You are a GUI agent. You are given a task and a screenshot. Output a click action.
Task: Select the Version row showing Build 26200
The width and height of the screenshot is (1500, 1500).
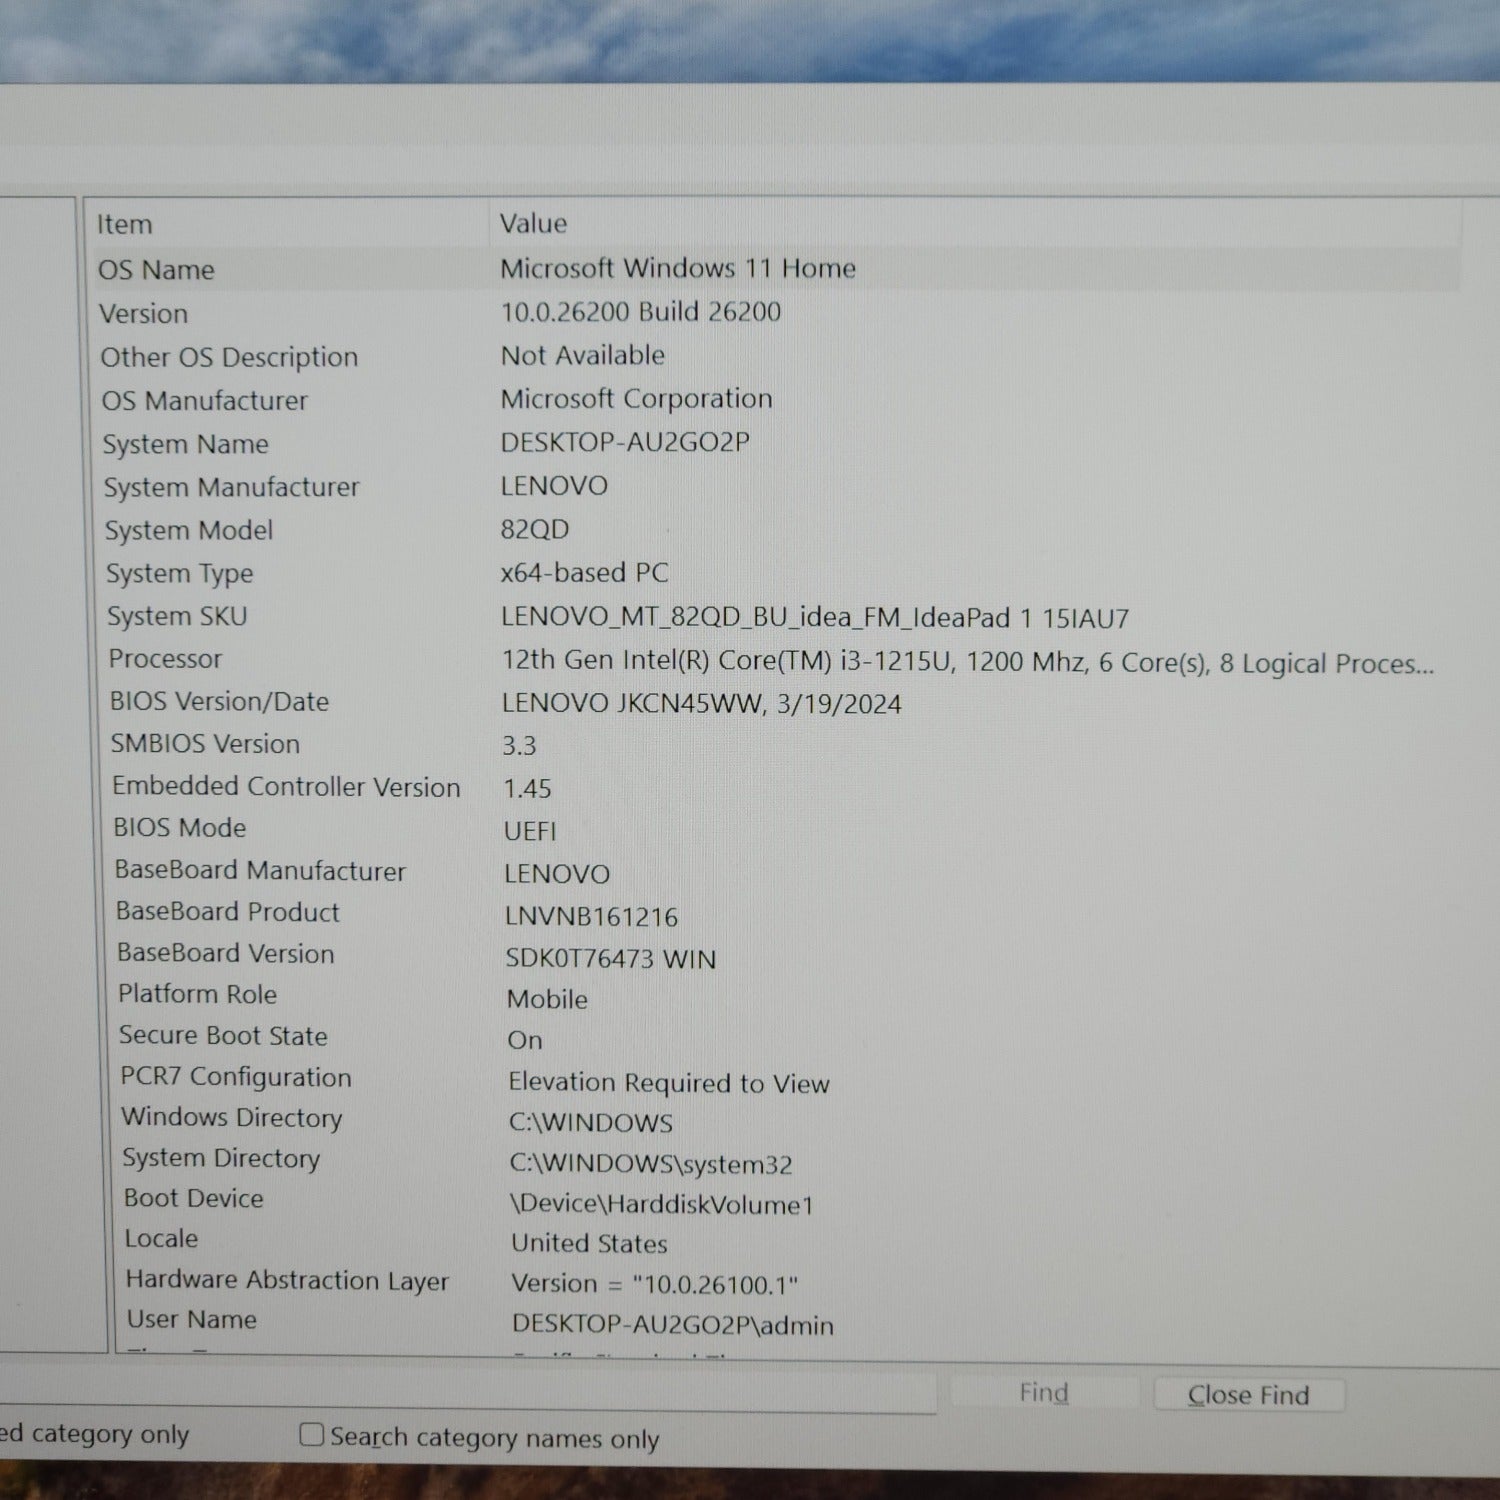144,314
